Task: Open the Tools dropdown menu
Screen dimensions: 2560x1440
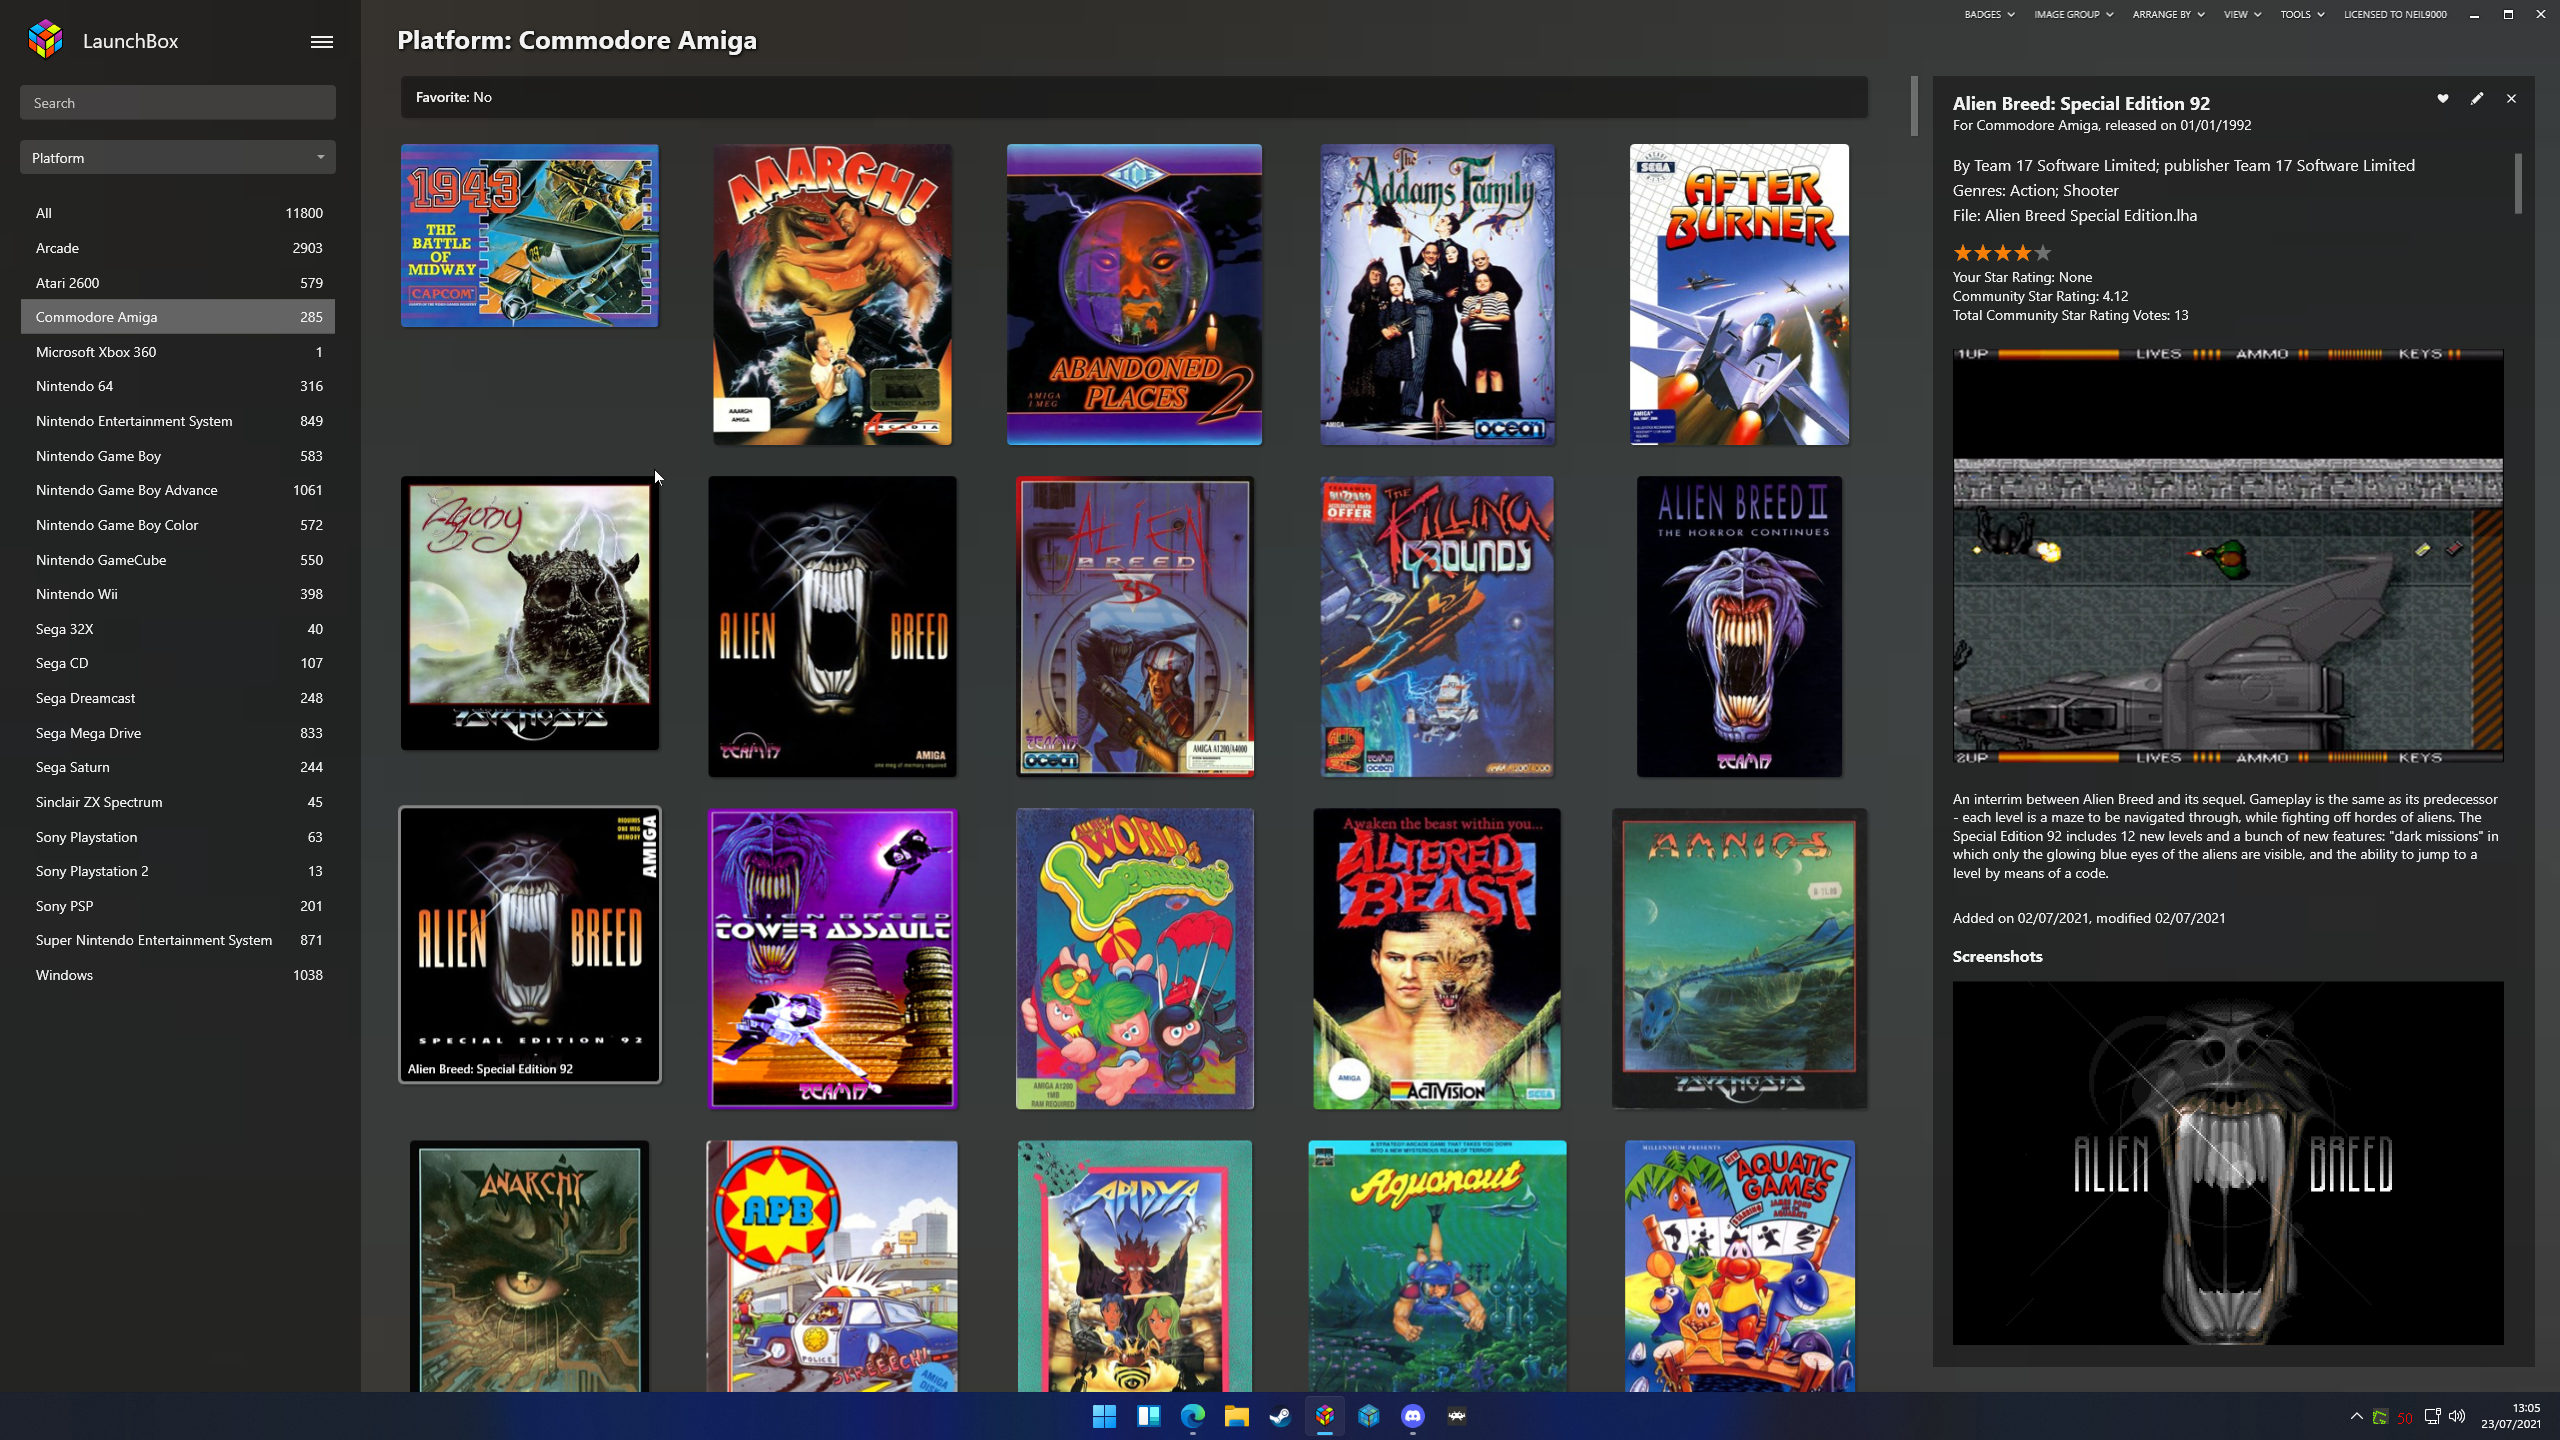Action: pyautogui.click(x=2302, y=14)
